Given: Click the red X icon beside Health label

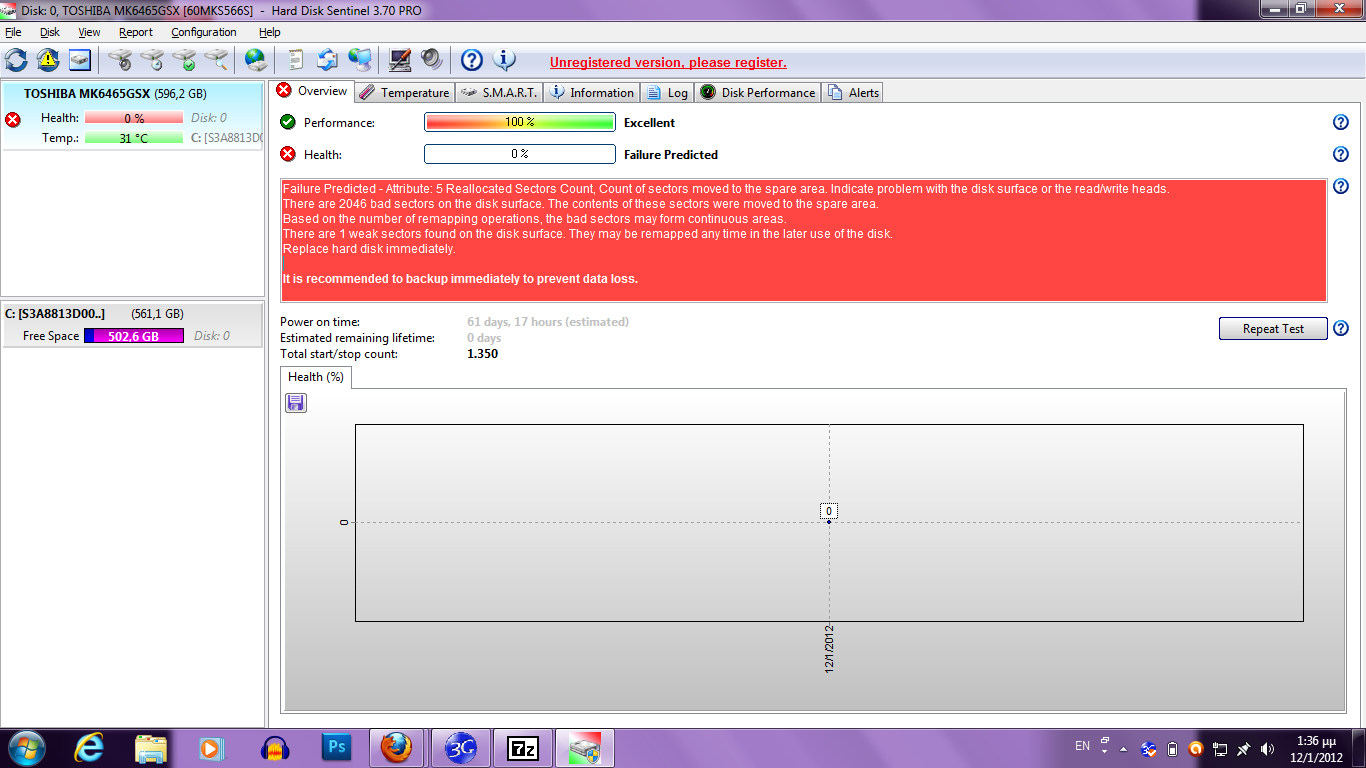Looking at the screenshot, I should (288, 154).
